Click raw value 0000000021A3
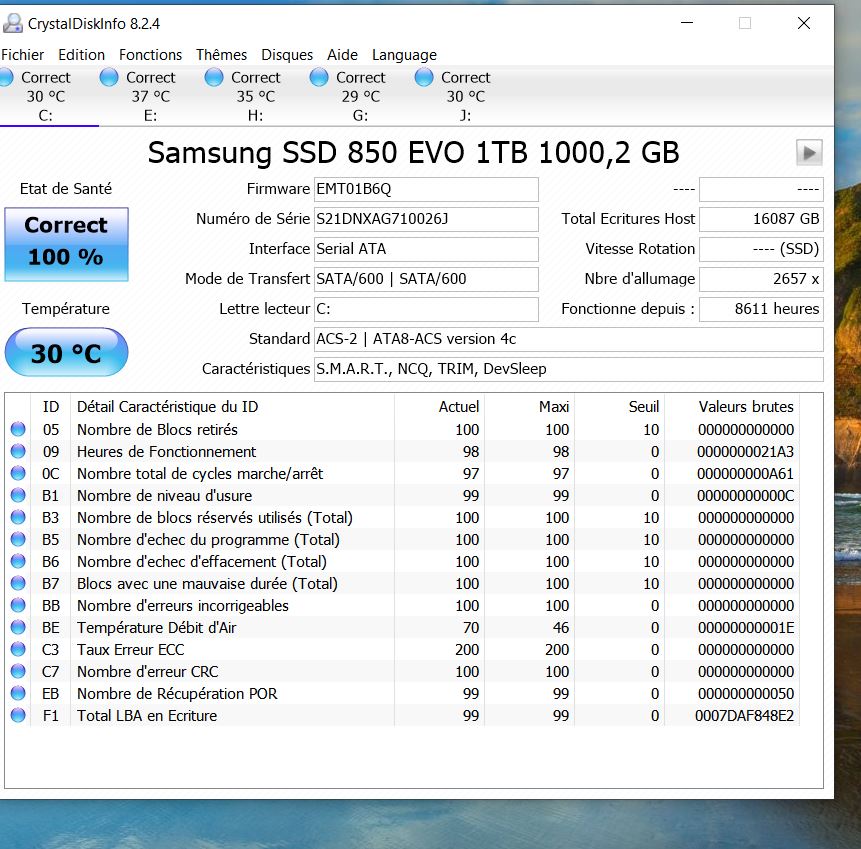 click(x=746, y=451)
